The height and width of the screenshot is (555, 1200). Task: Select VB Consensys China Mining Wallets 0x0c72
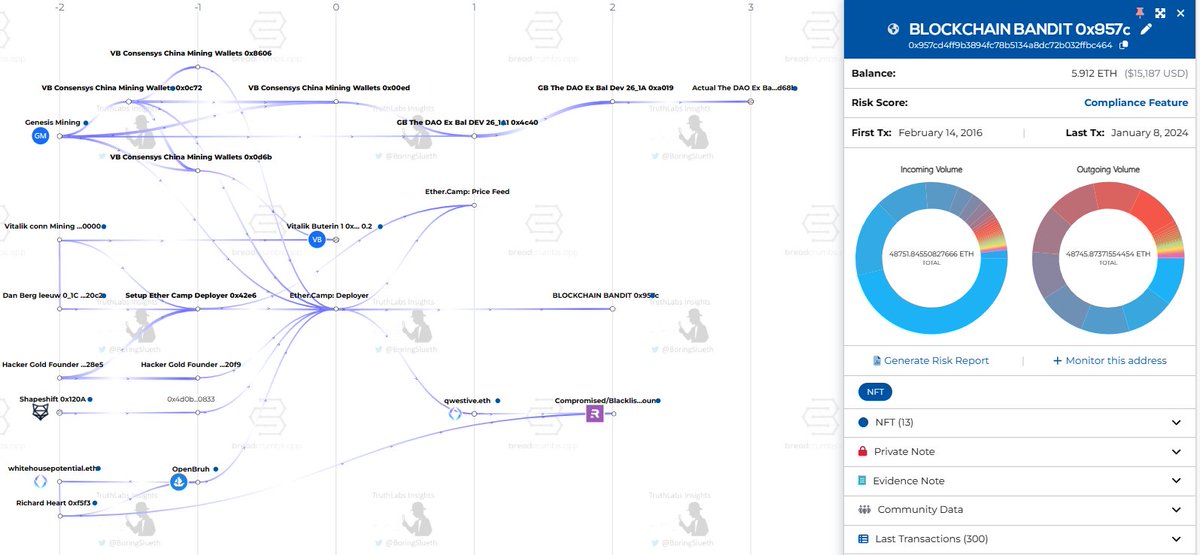point(122,88)
